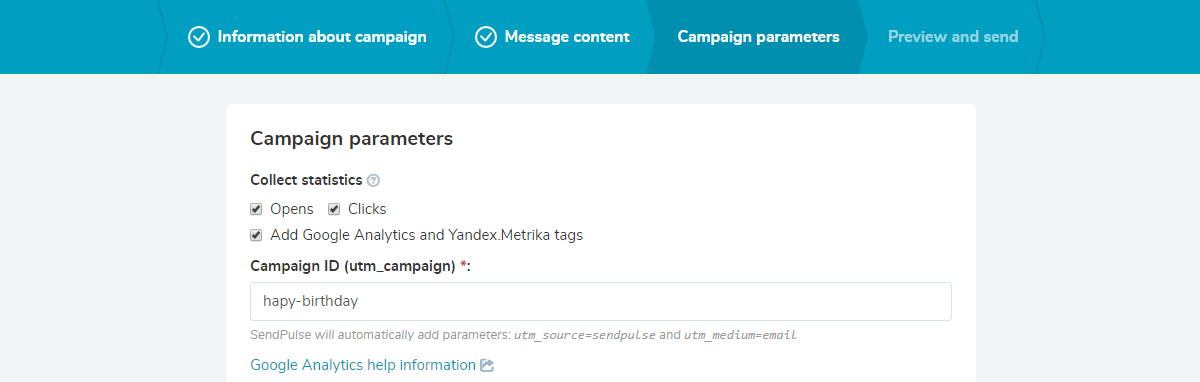The height and width of the screenshot is (382, 1200).
Task: Toggle the Clicks statistics checkbox
Action: click(x=334, y=209)
